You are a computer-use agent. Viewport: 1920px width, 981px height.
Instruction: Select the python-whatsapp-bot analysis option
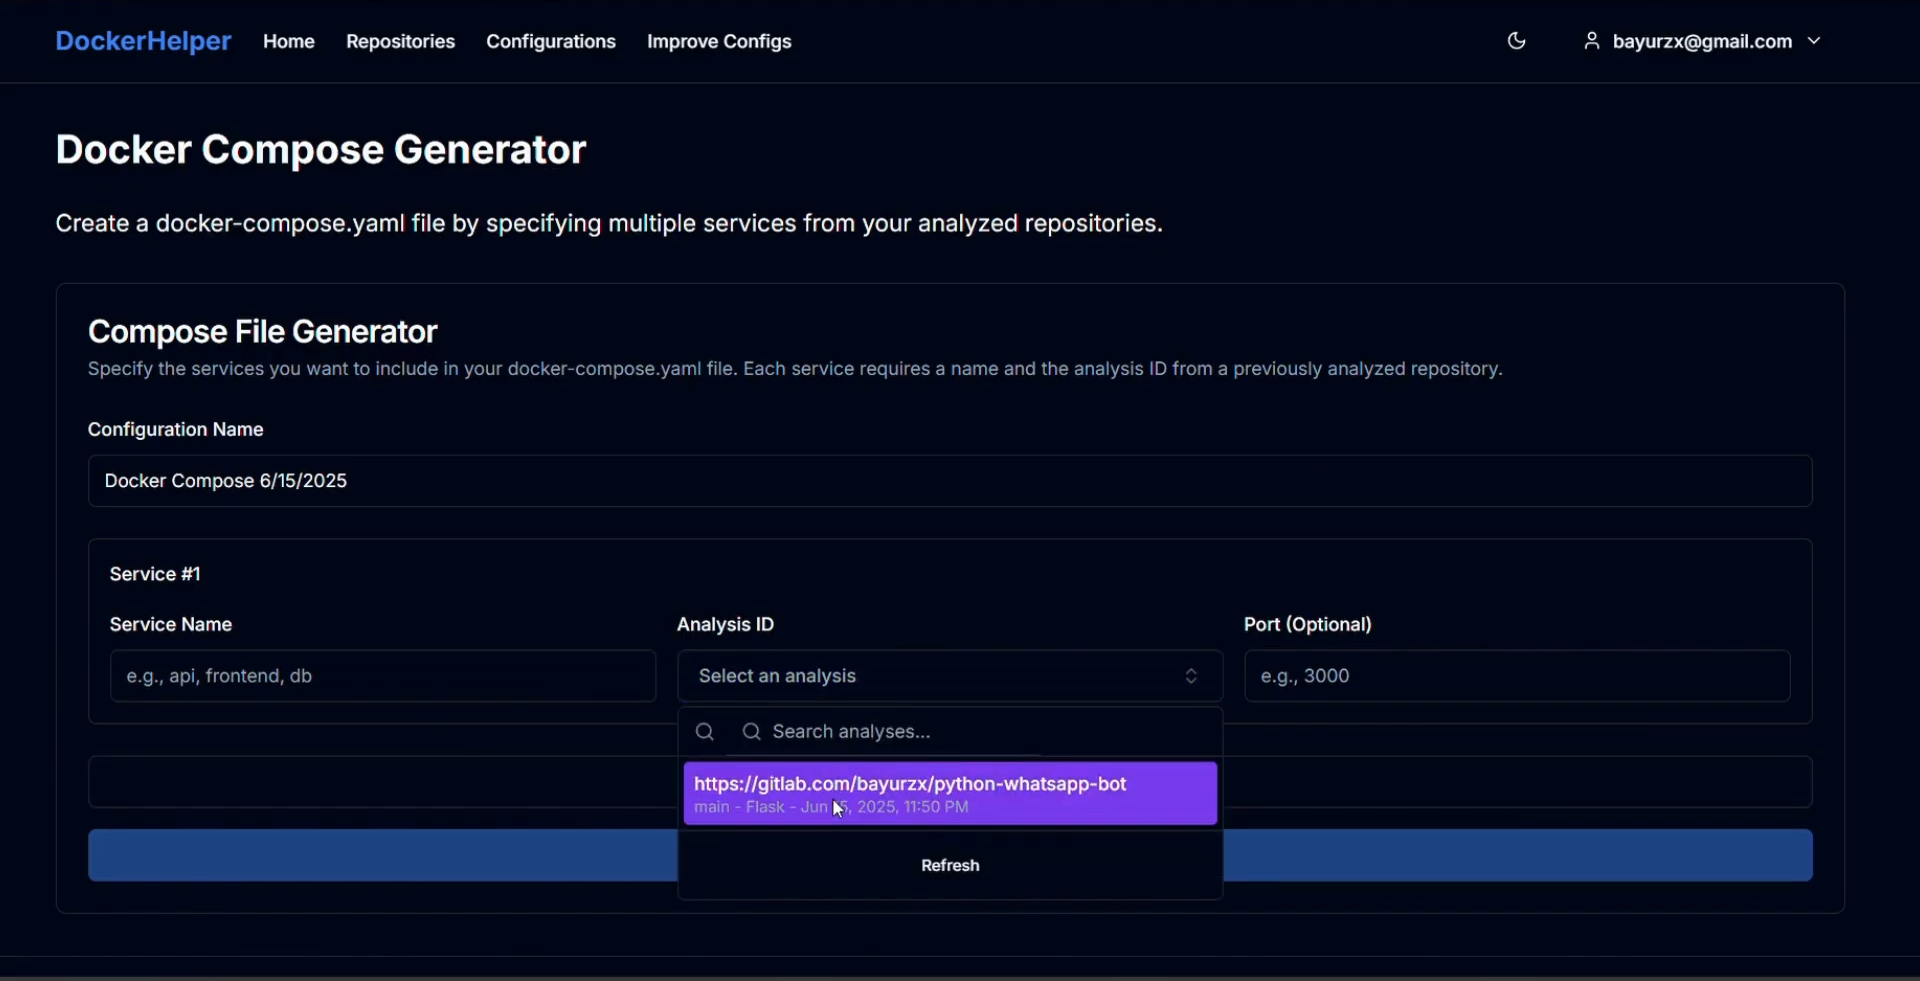pyautogui.click(x=949, y=793)
